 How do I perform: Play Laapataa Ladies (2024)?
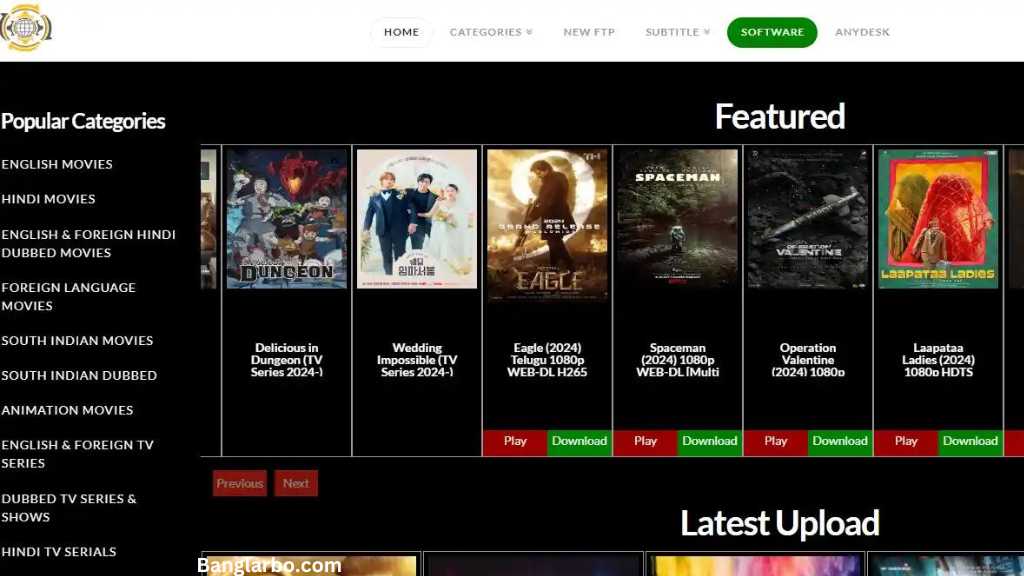click(x=906, y=442)
